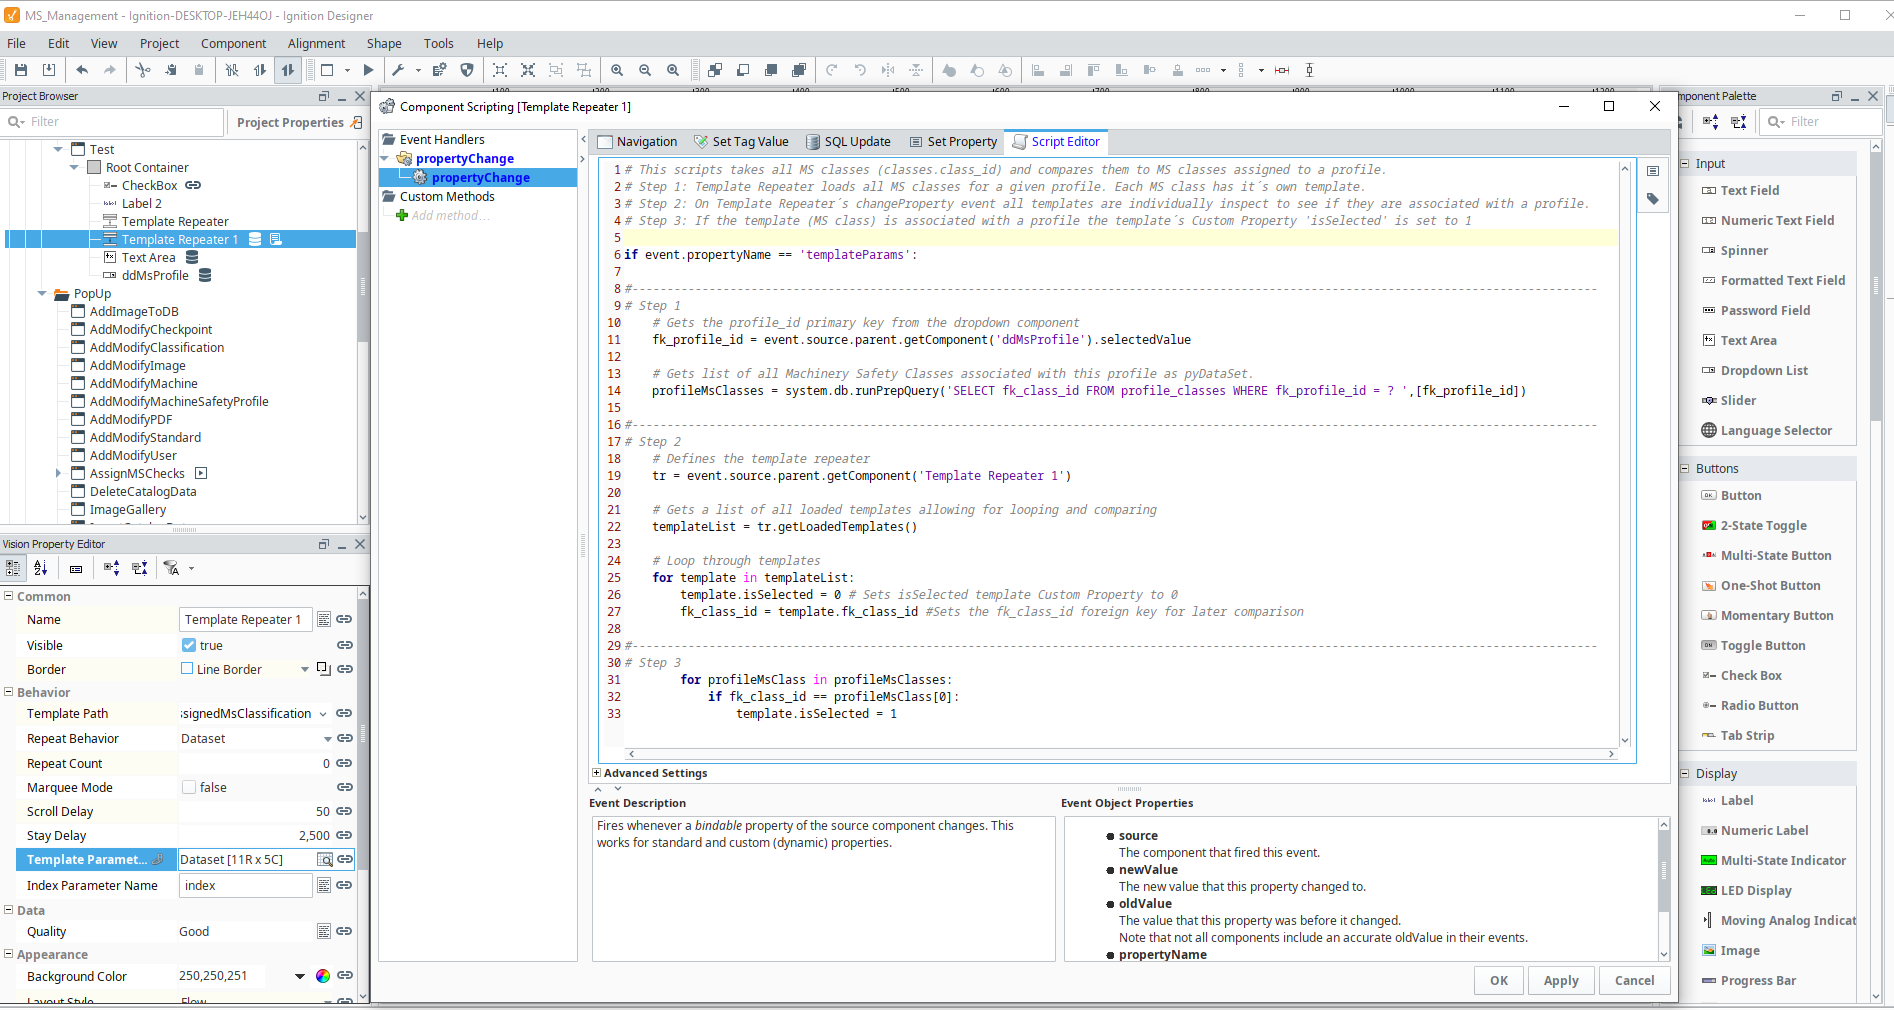Click the Save icon in the toolbar
Image resolution: width=1894 pixels, height=1010 pixels.
[x=21, y=70]
